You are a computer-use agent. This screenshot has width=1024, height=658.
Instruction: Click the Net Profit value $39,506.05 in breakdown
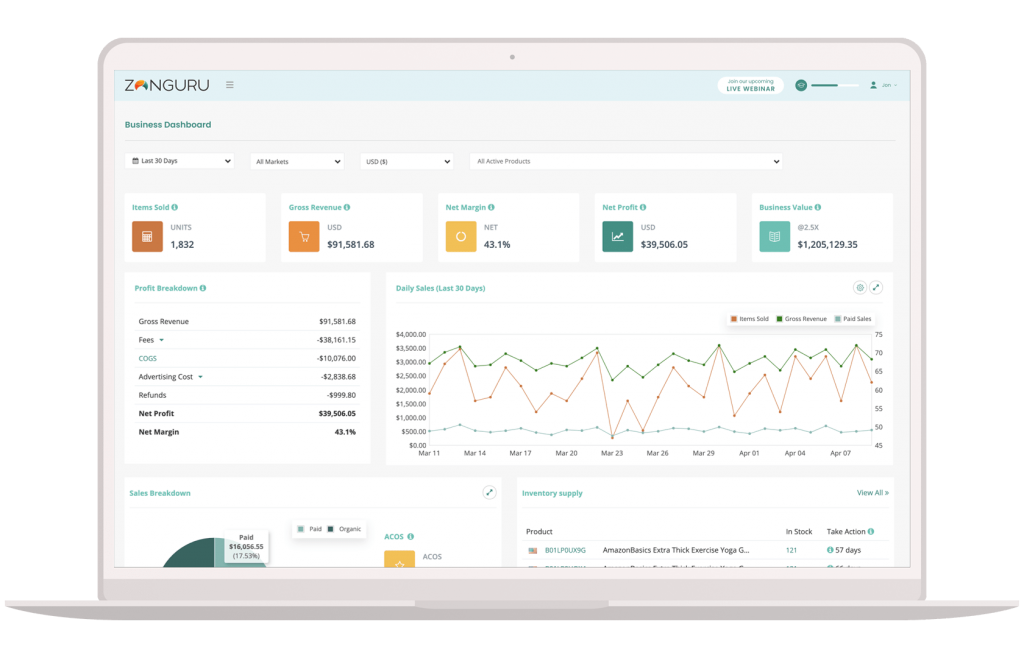pyautogui.click(x=337, y=414)
